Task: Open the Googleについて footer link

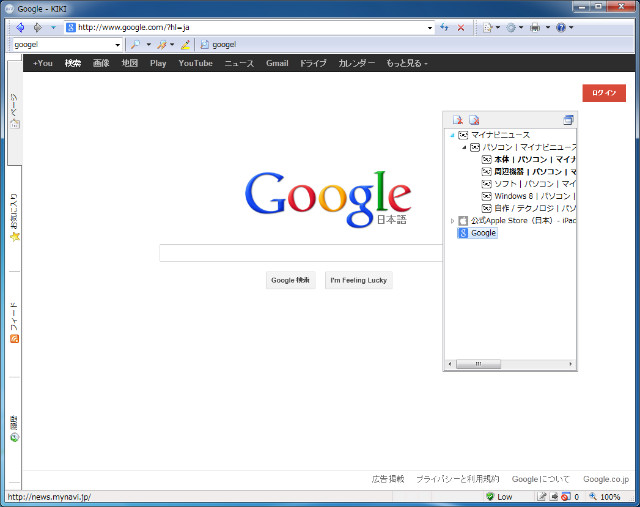Action: (x=540, y=479)
